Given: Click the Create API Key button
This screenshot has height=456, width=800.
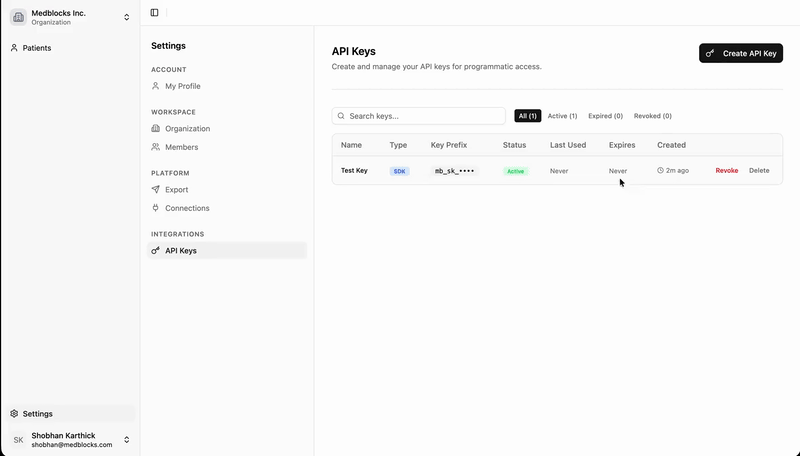Looking at the screenshot, I should pyautogui.click(x=741, y=53).
